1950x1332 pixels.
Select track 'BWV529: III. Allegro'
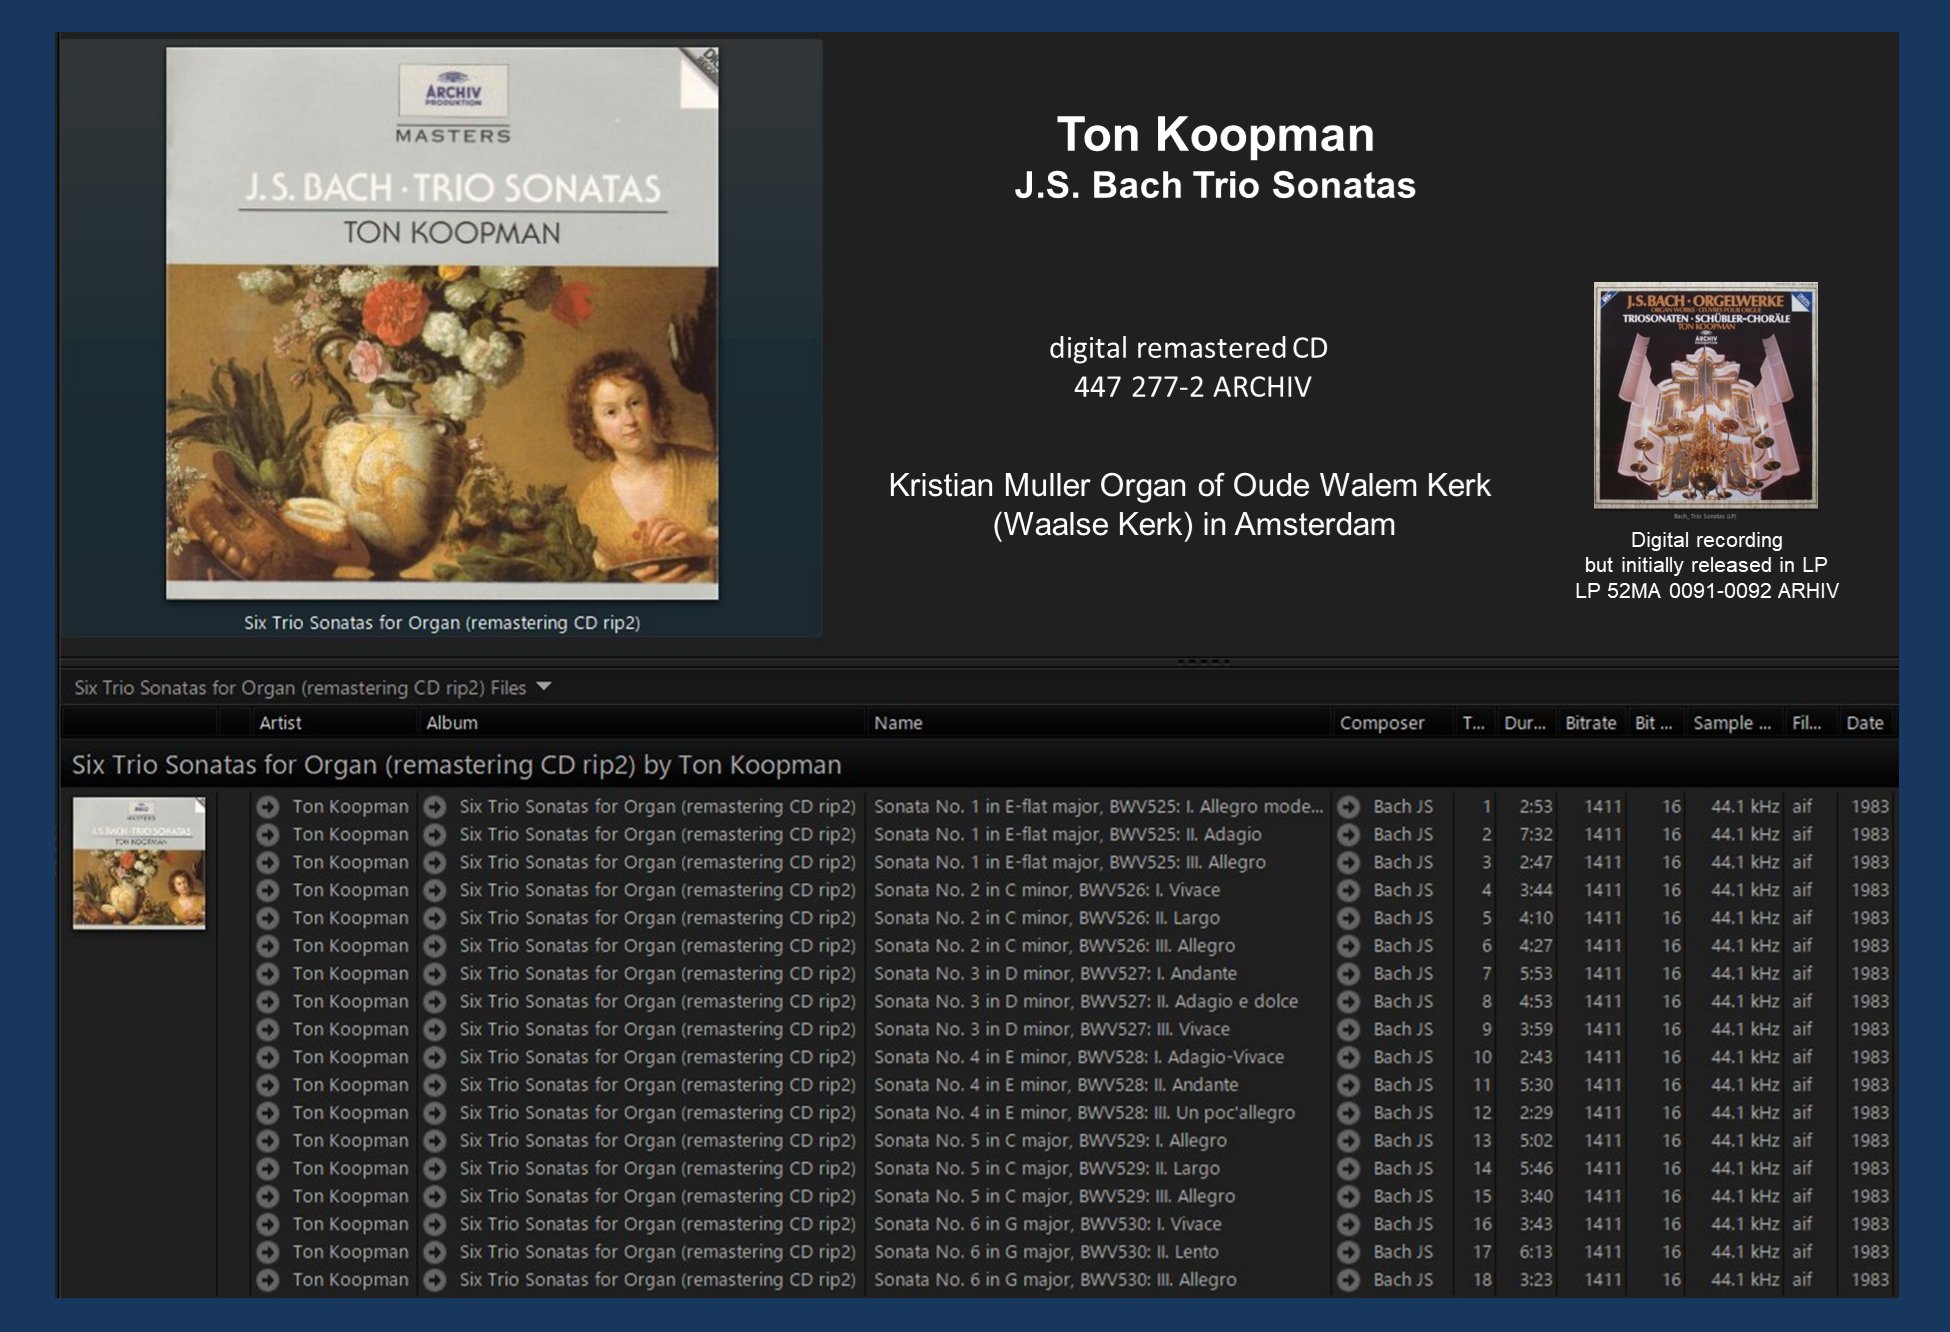click(1054, 1196)
